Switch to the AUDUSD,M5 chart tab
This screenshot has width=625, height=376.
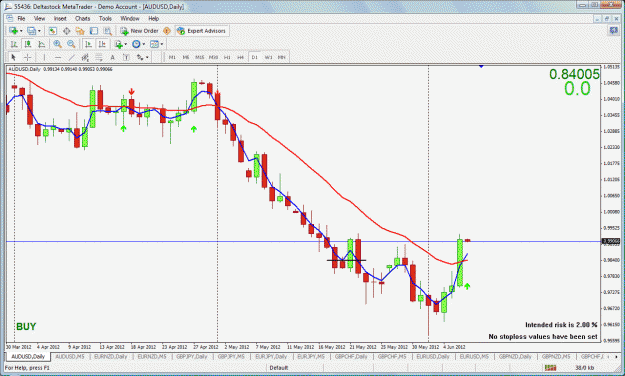pos(70,356)
